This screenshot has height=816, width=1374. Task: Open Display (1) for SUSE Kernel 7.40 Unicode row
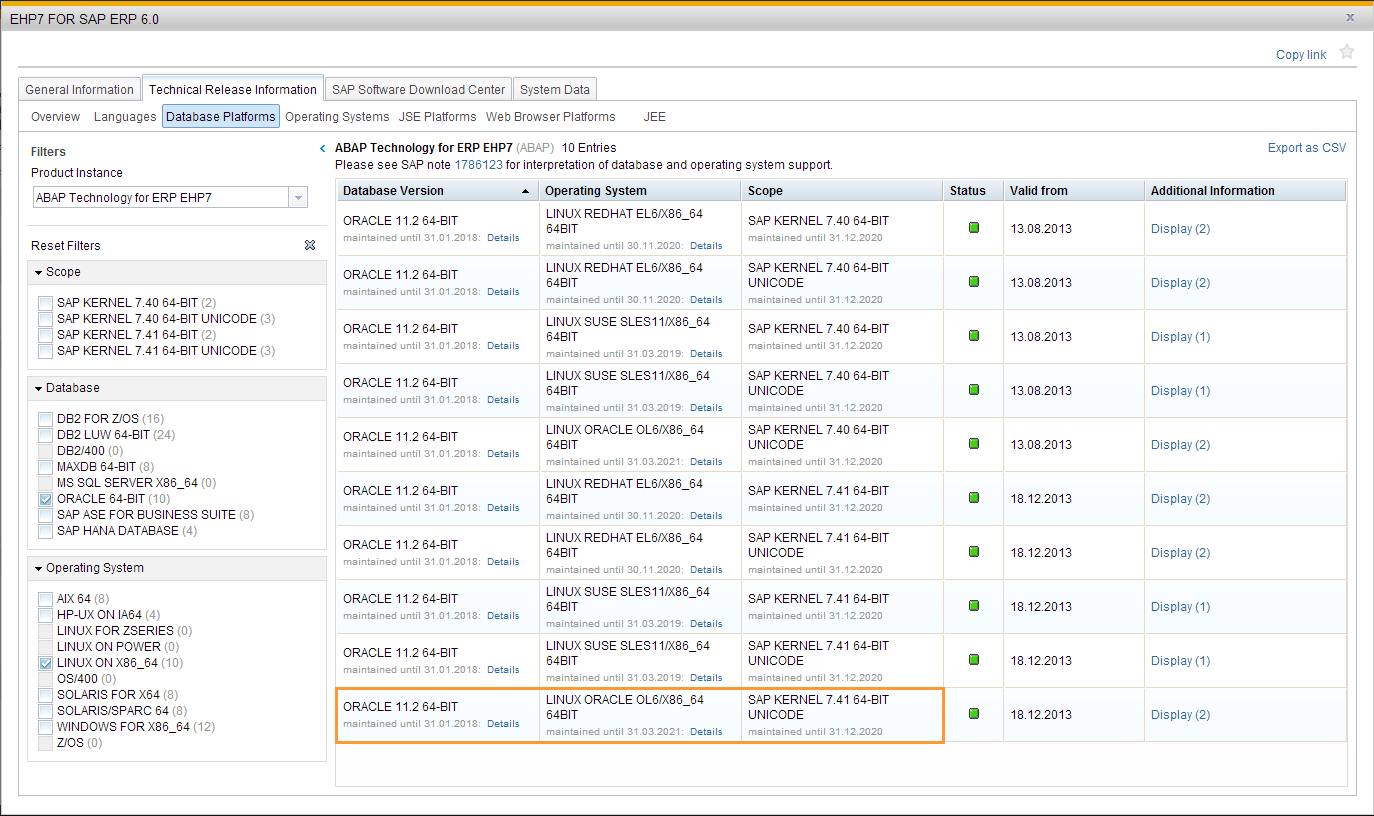coord(1180,391)
